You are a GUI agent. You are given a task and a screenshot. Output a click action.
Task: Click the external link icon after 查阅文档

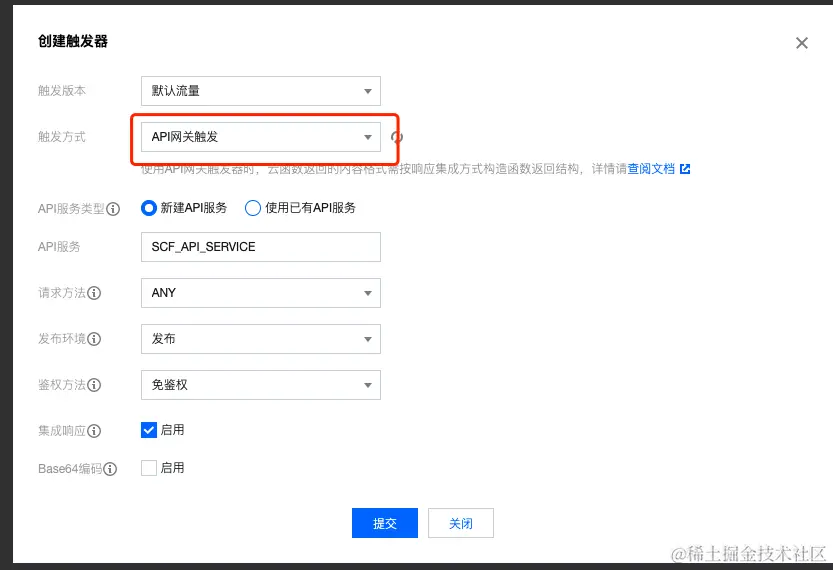pos(685,169)
